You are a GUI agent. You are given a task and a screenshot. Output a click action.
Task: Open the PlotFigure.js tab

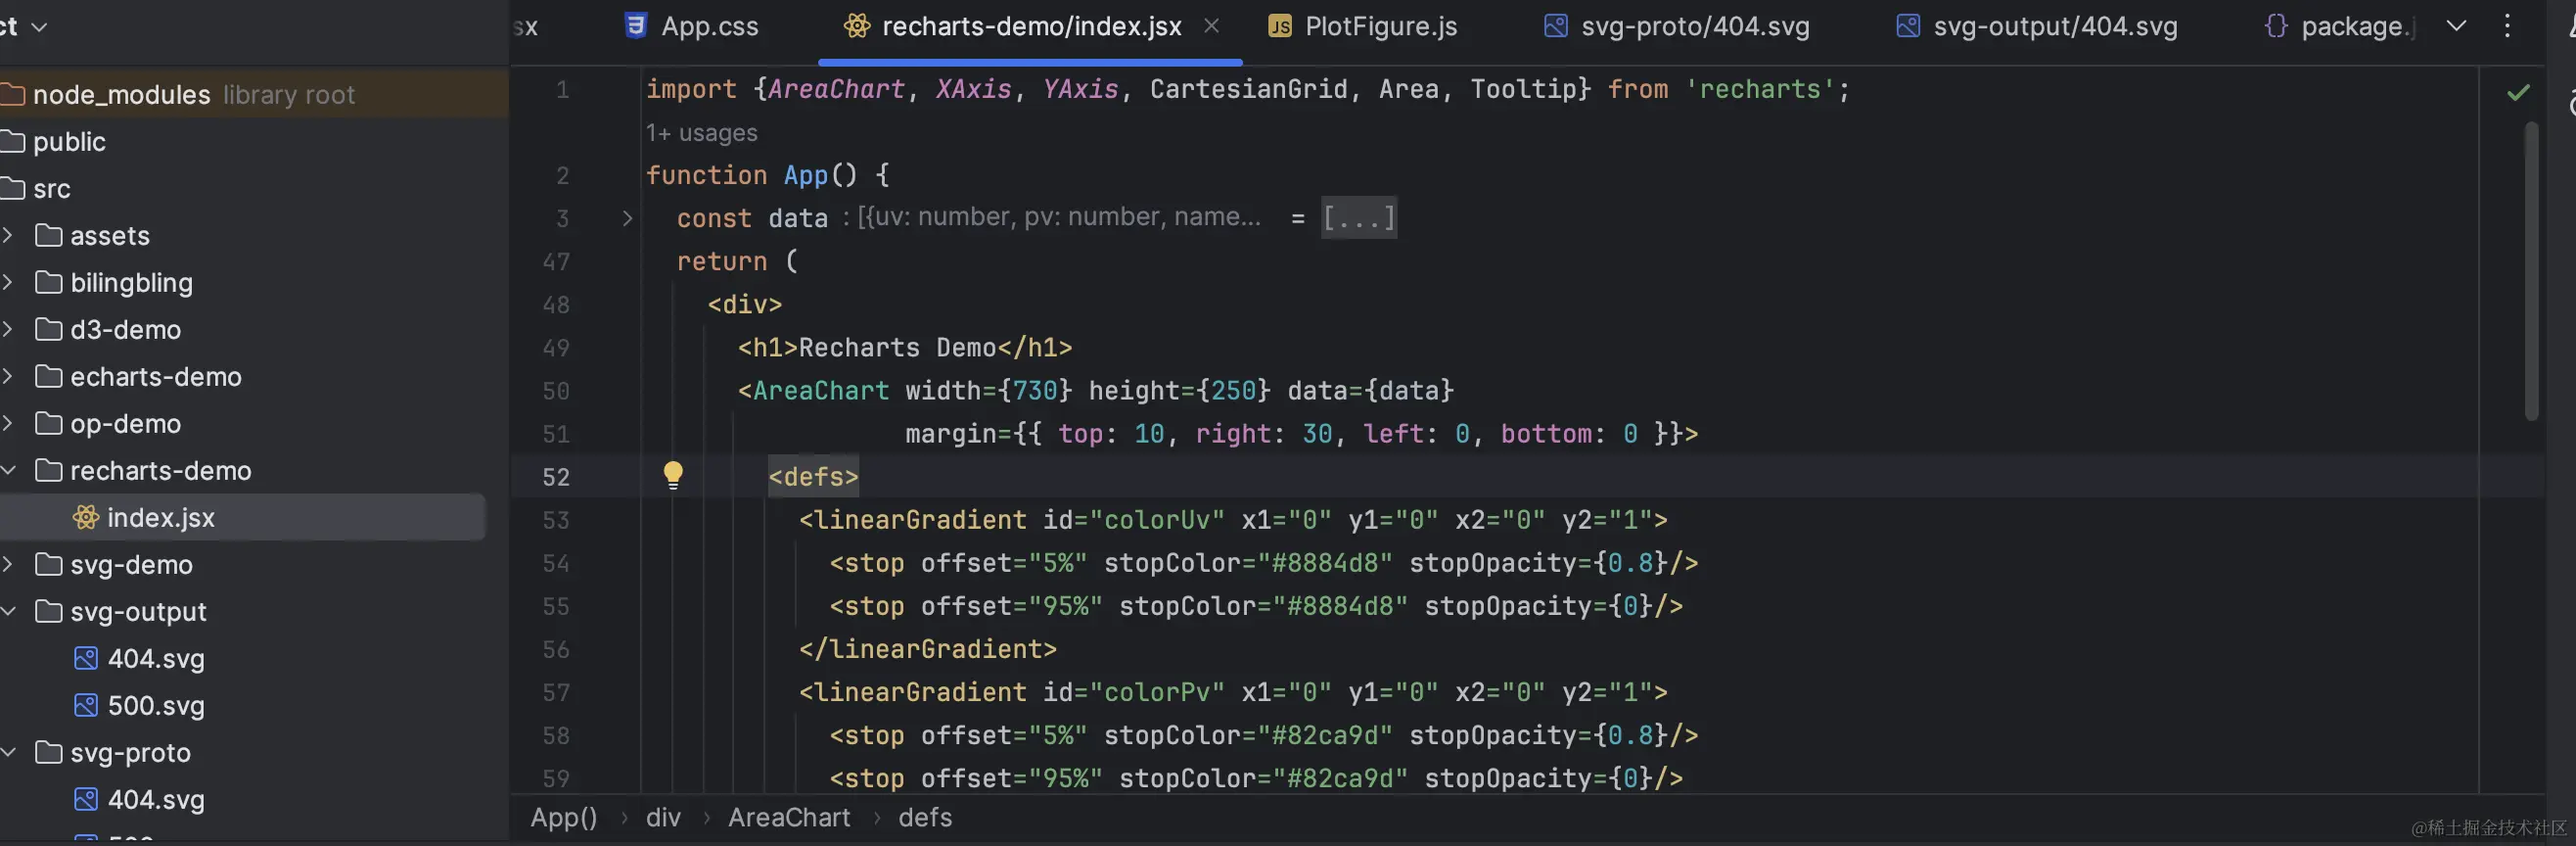tap(1362, 26)
